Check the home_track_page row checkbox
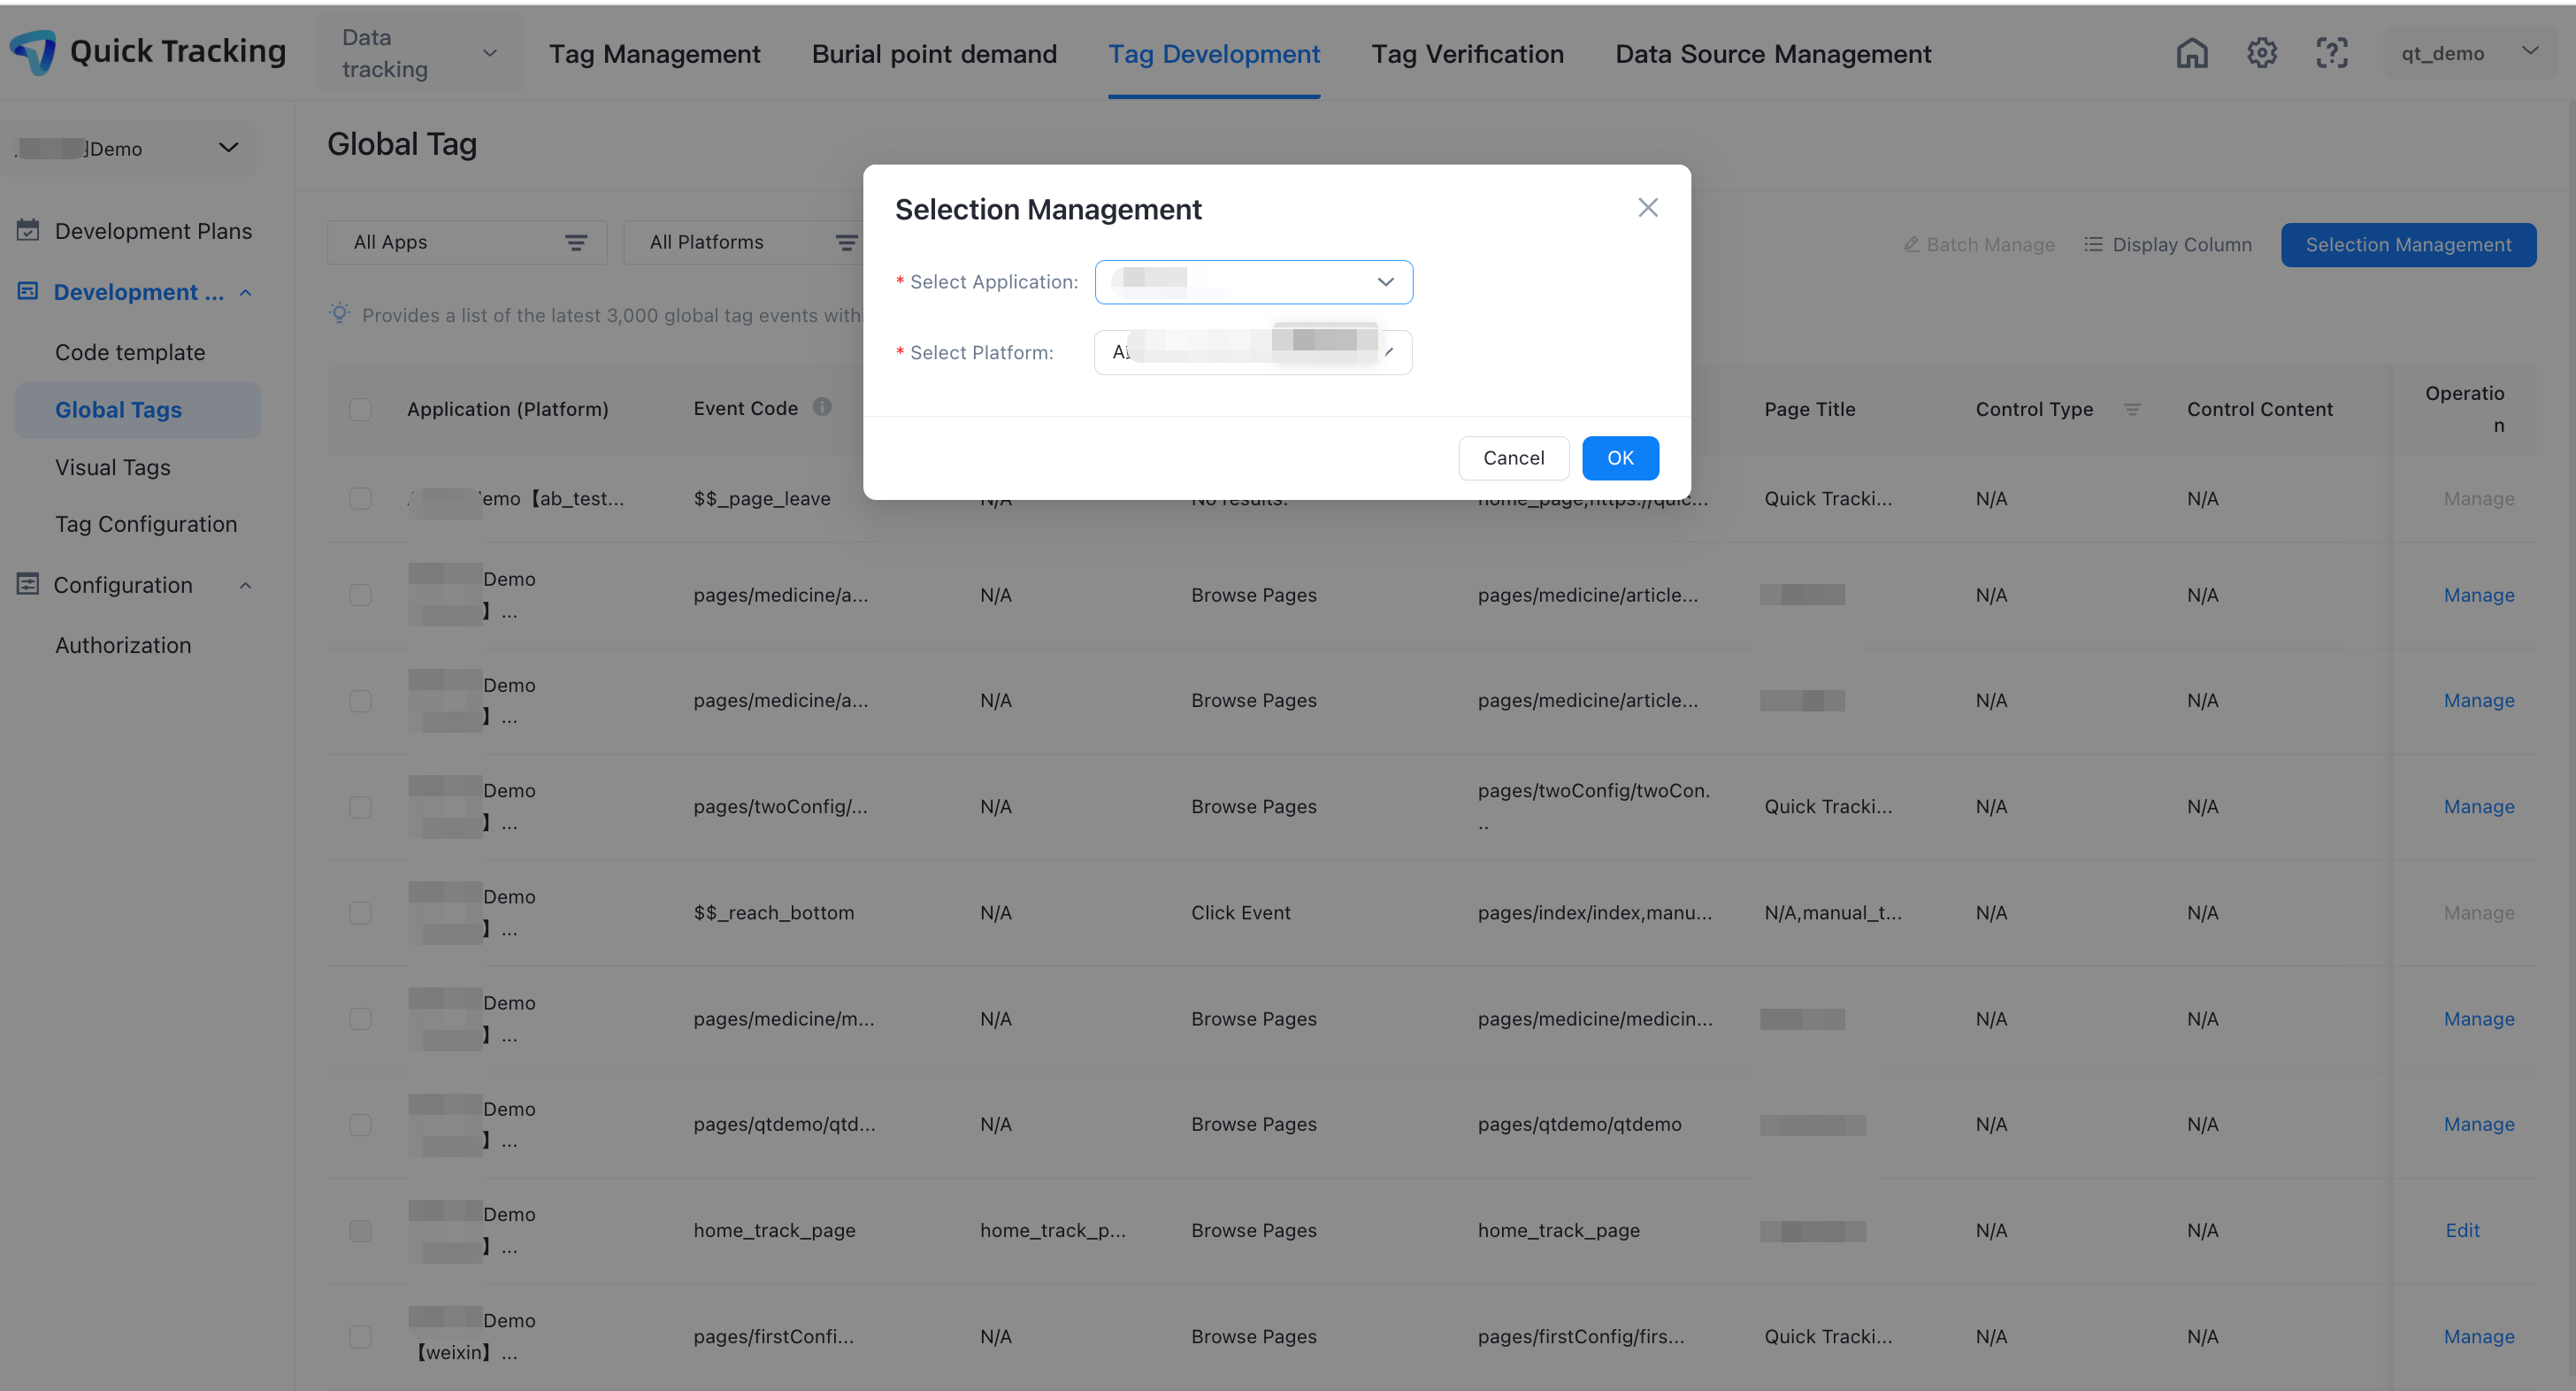 click(x=360, y=1231)
